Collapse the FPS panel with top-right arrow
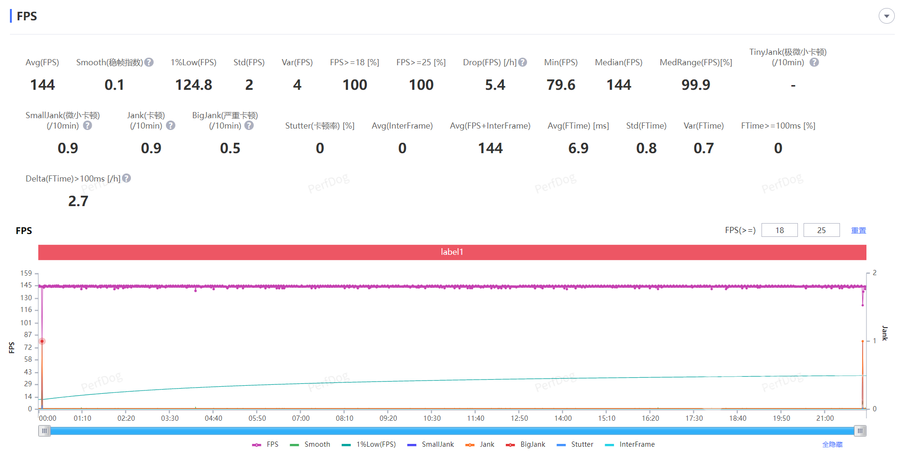Viewport: 900px width, 451px height. click(886, 16)
